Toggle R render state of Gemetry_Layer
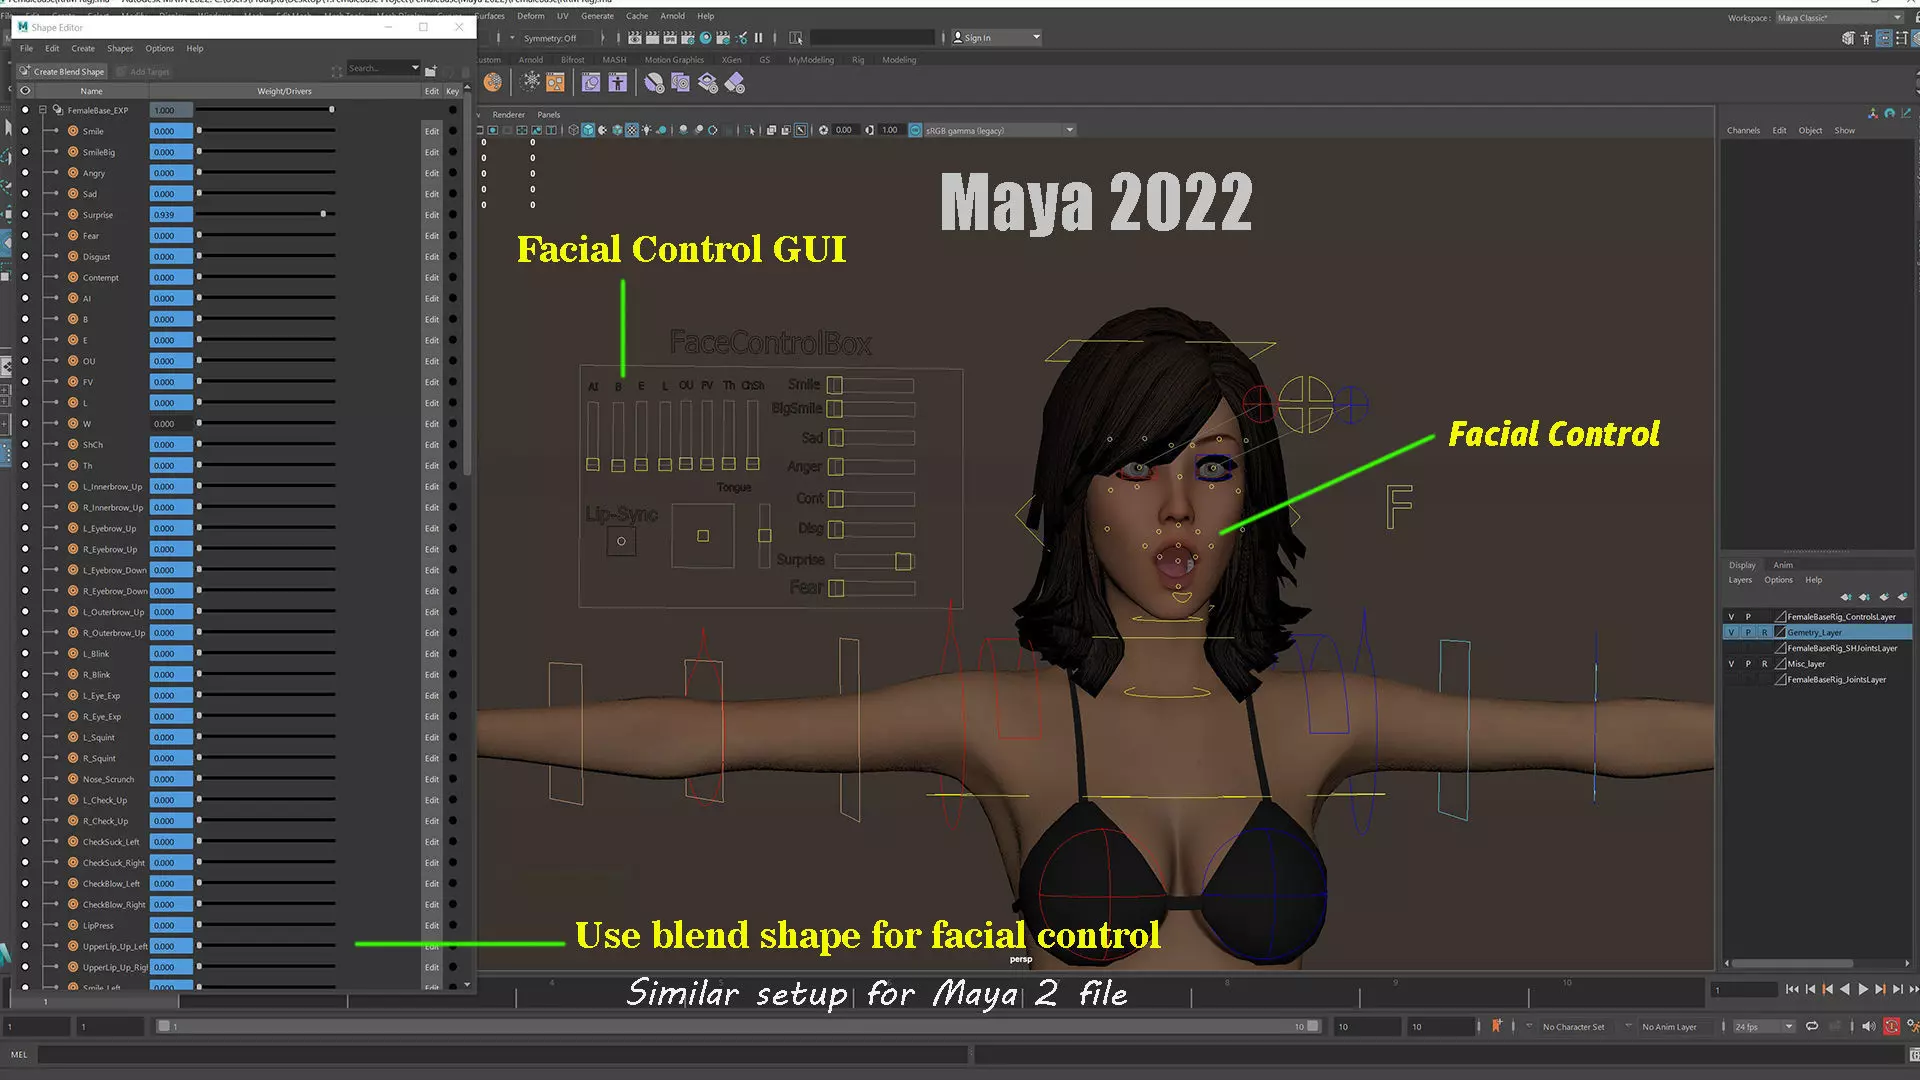1920x1080 pixels. [x=1764, y=632]
